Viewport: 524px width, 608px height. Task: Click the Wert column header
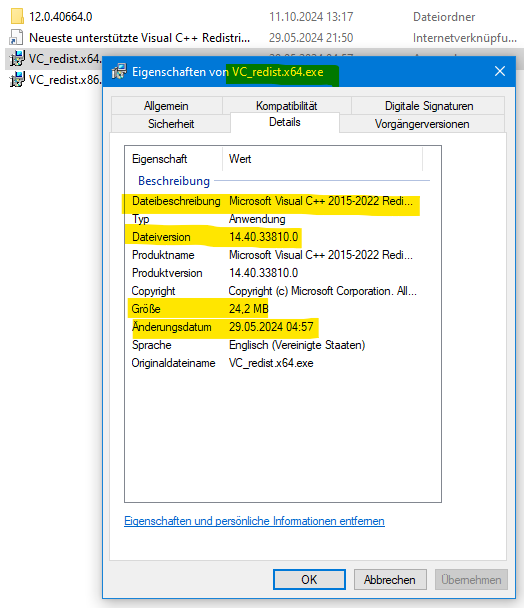tap(322, 159)
